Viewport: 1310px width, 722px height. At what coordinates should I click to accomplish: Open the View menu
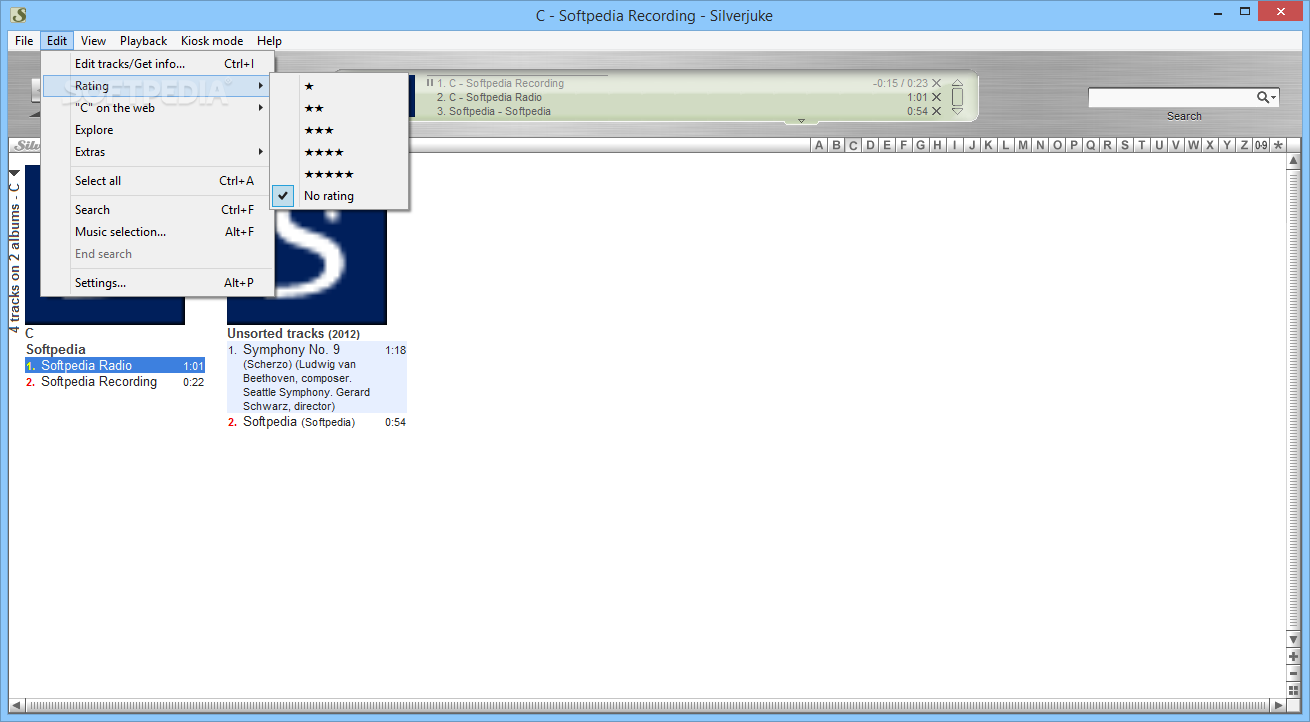click(94, 41)
